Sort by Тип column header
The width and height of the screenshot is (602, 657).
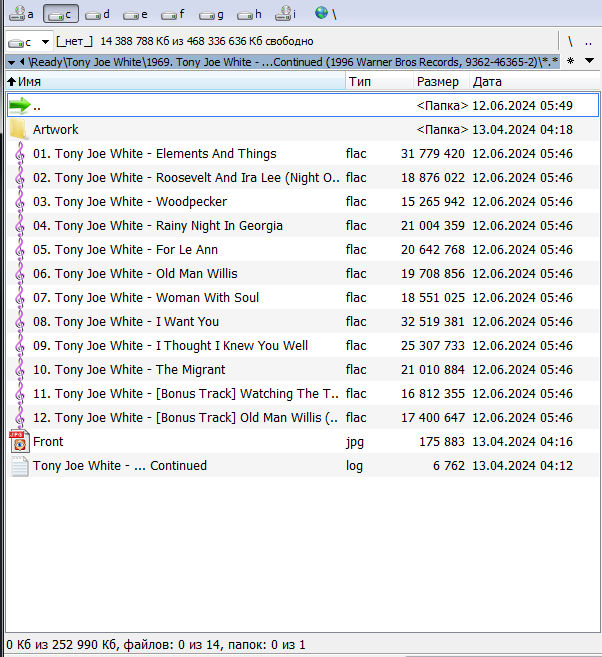pos(380,81)
